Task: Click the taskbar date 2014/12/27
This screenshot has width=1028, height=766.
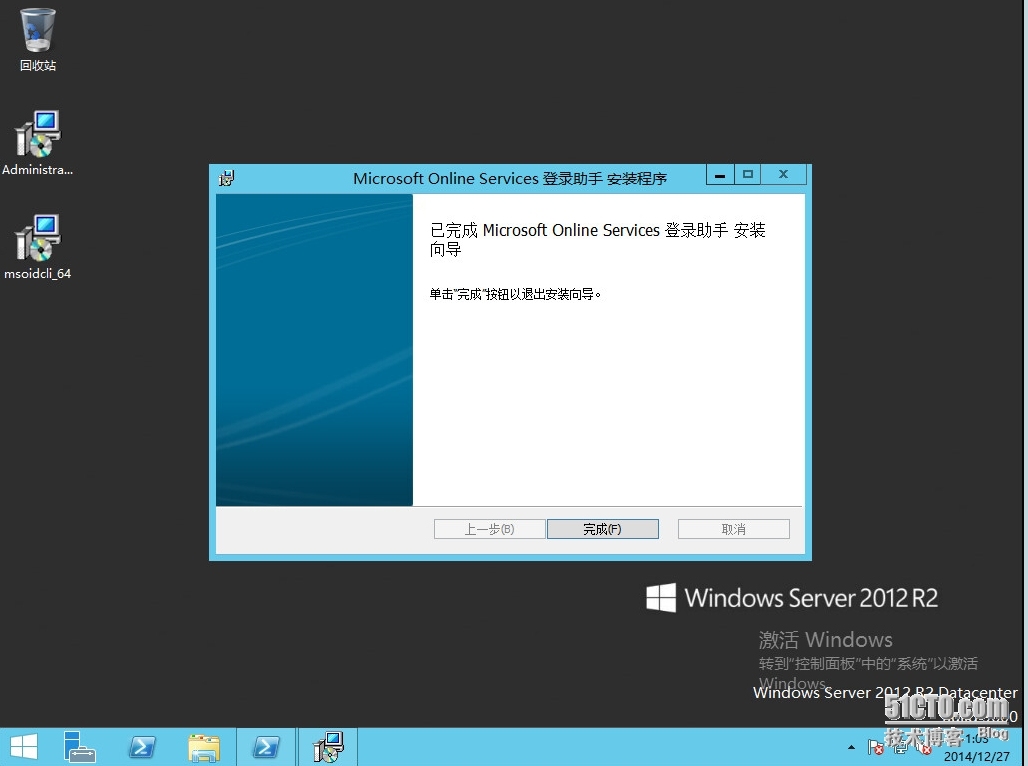Action: coord(976,756)
